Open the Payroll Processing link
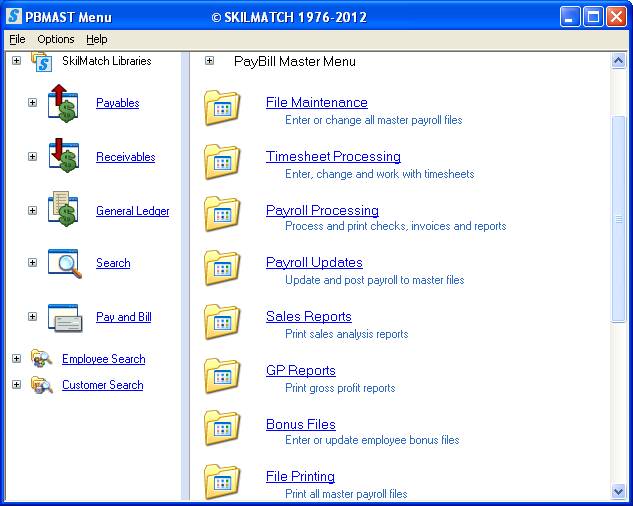This screenshot has height=506, width=633. tap(322, 210)
